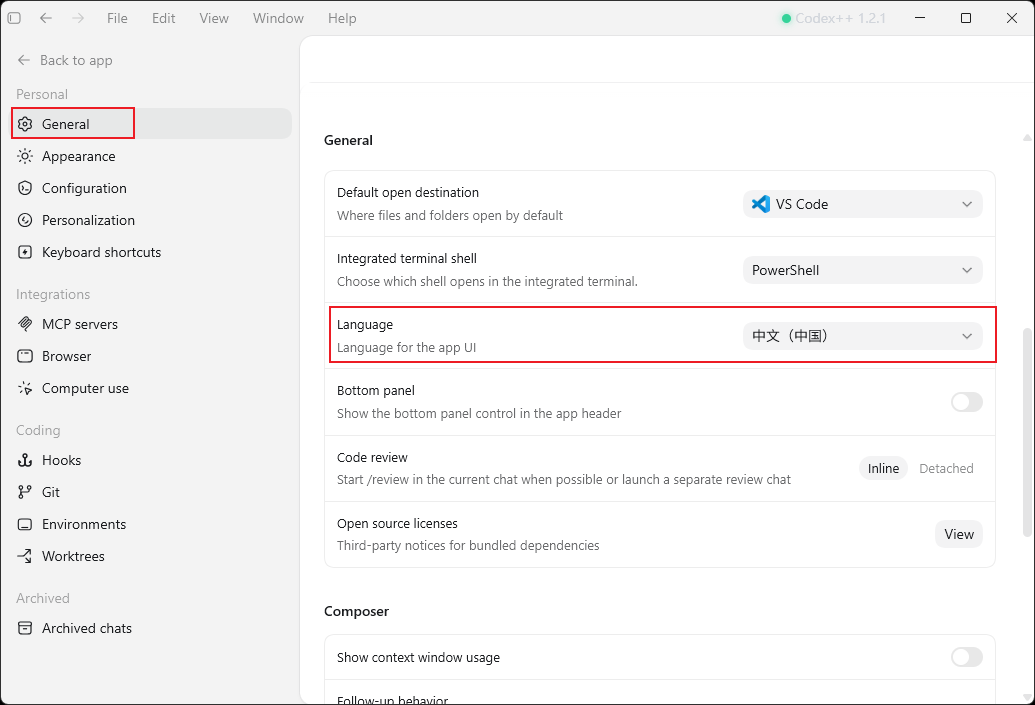Image resolution: width=1035 pixels, height=705 pixels.
Task: Click the Configuration icon in sidebar
Action: click(25, 188)
